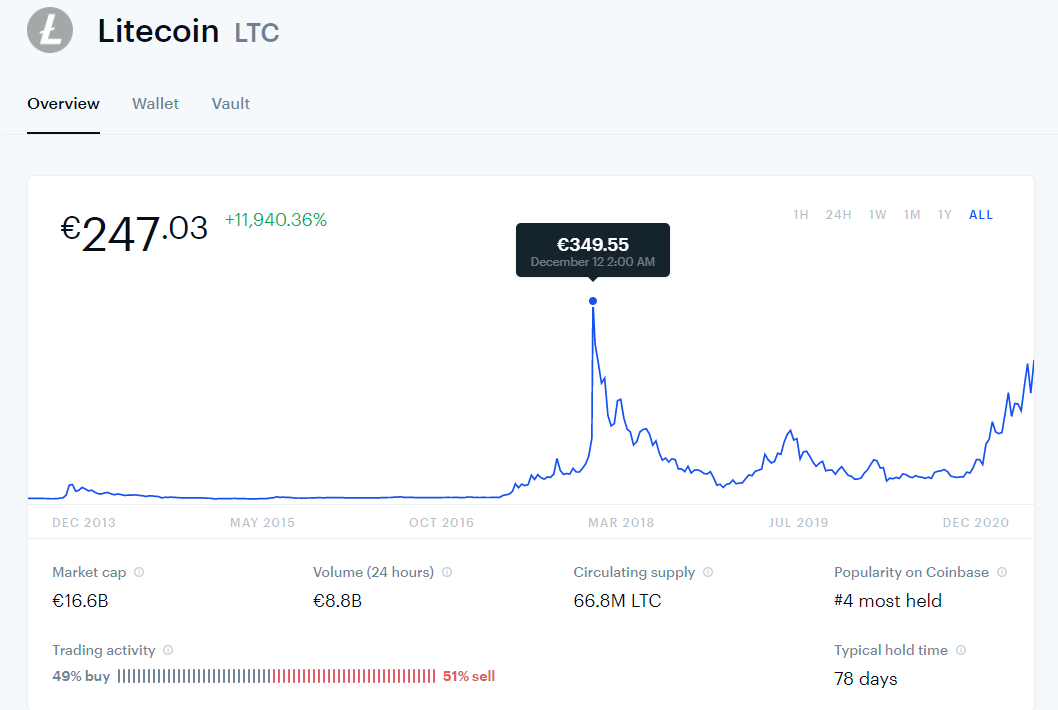Set chart range to 24H
Viewport: 1058px width, 710px height.
[x=839, y=215]
